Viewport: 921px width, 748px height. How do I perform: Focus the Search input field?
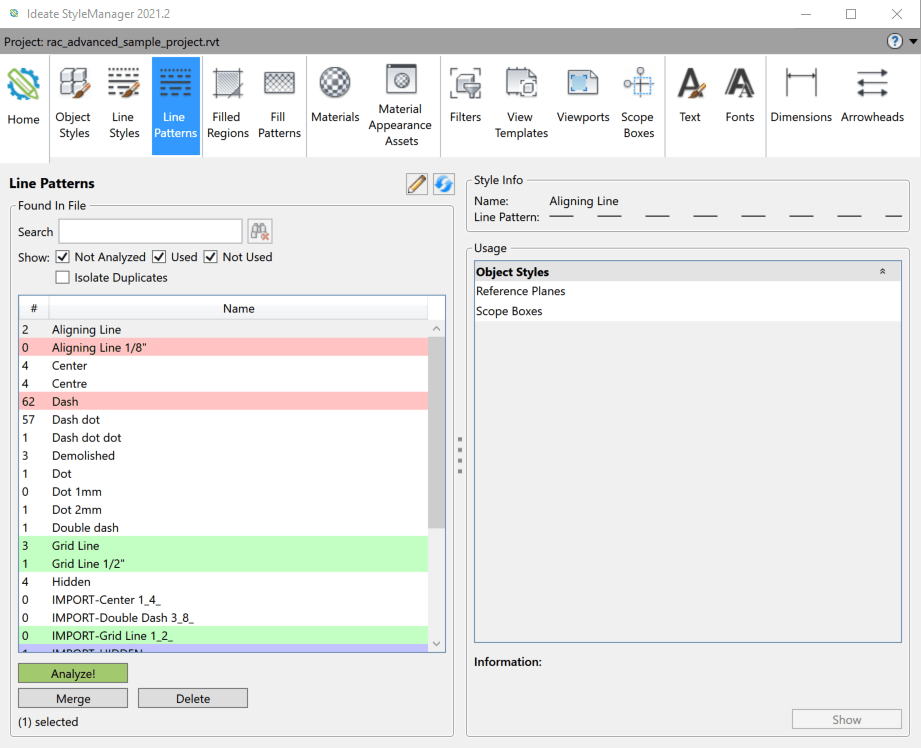pyautogui.click(x=150, y=232)
